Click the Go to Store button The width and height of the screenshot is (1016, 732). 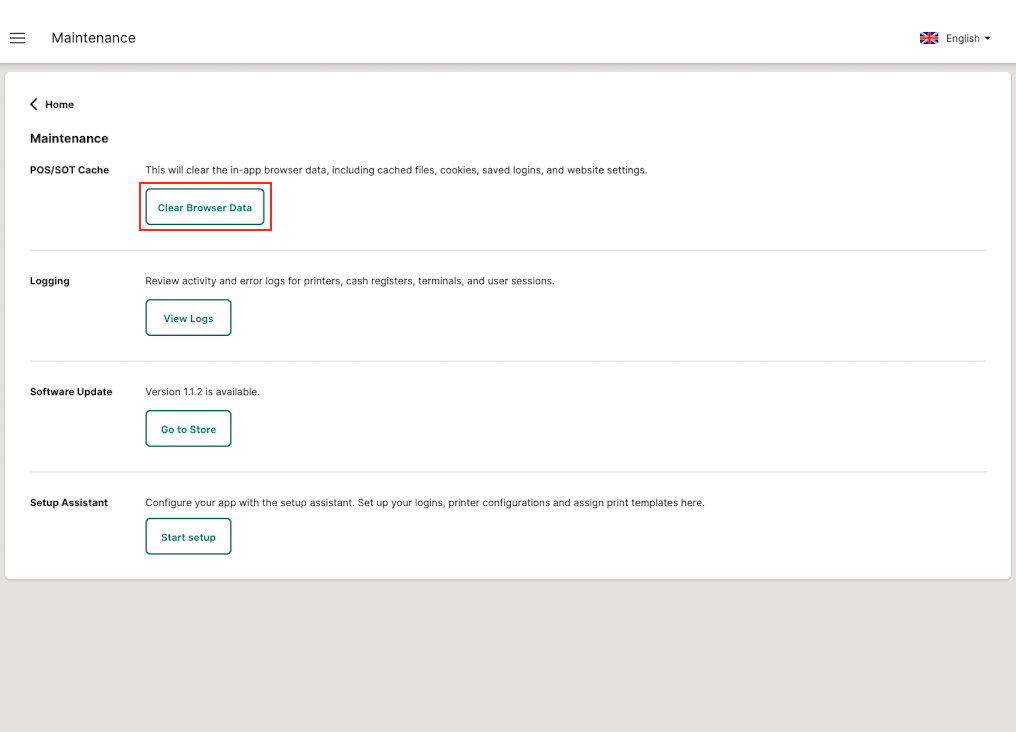click(x=188, y=429)
